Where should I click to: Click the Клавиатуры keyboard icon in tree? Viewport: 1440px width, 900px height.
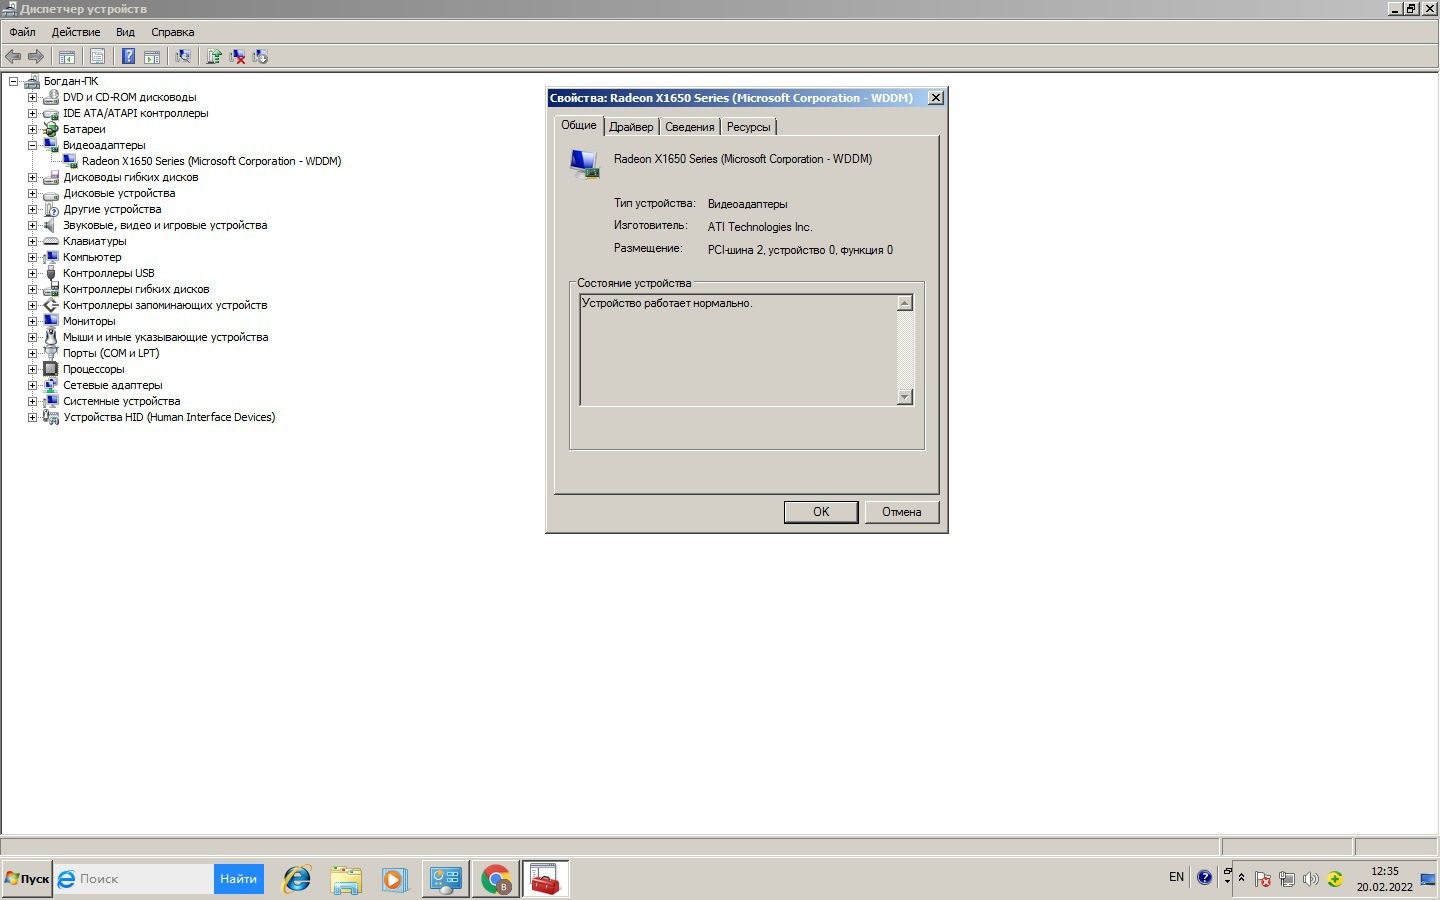tap(51, 241)
